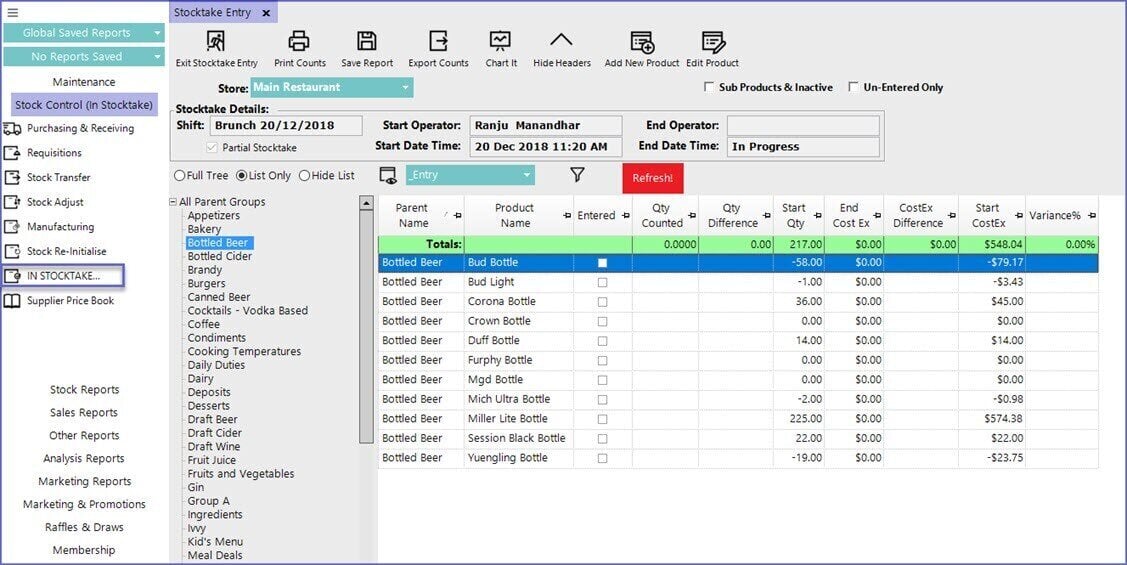1127x565 pixels.
Task: Click the filter funnel icon
Action: (577, 175)
